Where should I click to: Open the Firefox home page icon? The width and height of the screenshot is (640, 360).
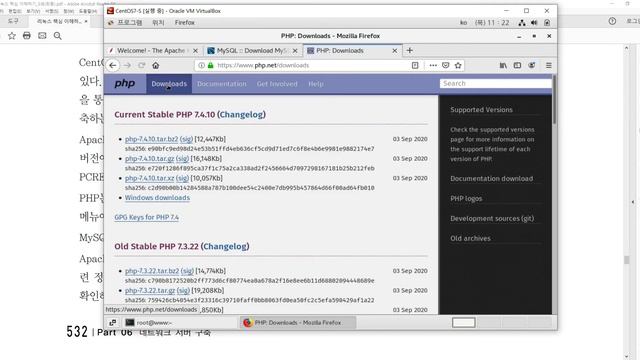[x=156, y=65]
